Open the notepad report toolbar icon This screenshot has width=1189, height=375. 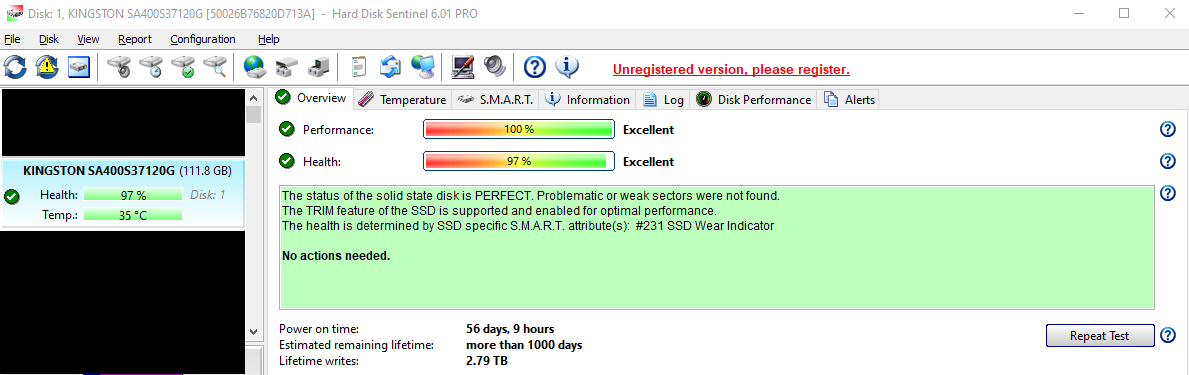[x=358, y=67]
